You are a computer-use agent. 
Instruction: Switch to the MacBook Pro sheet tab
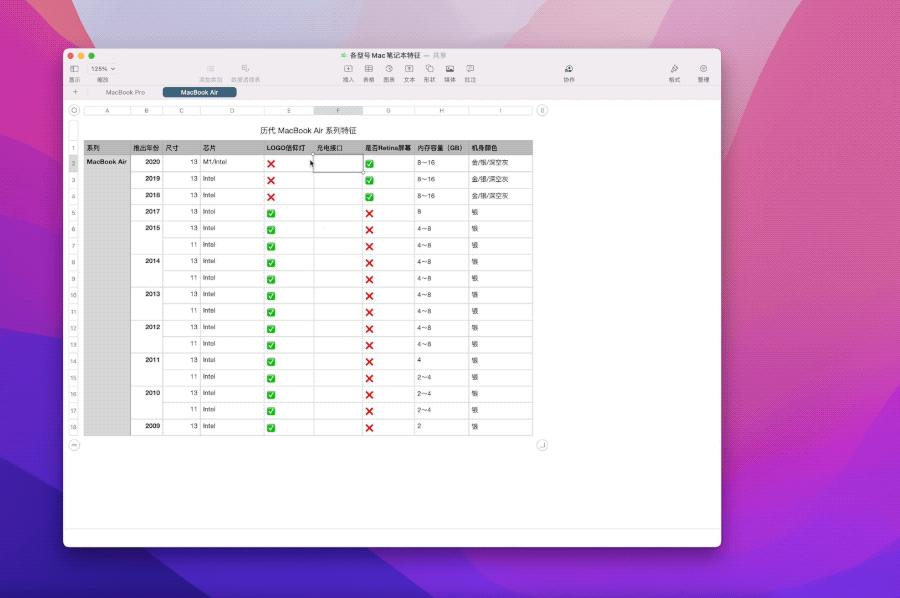click(125, 92)
